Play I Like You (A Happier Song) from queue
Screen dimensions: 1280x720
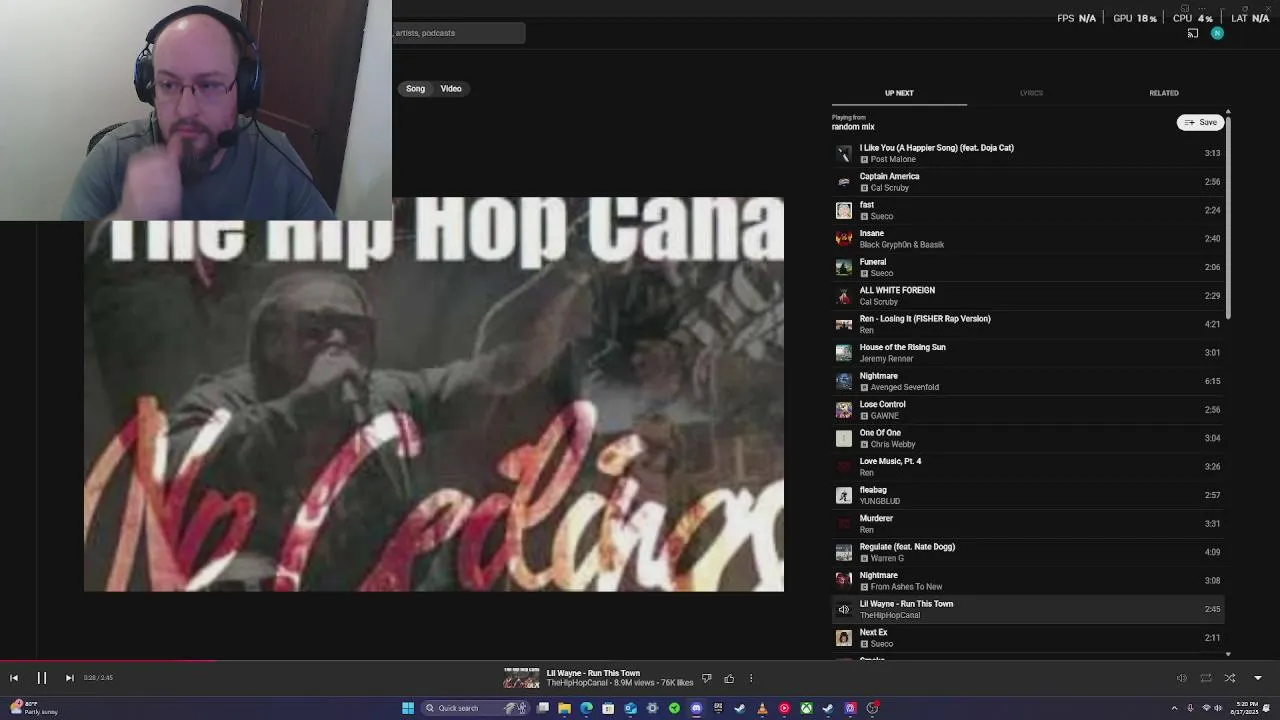click(1027, 153)
